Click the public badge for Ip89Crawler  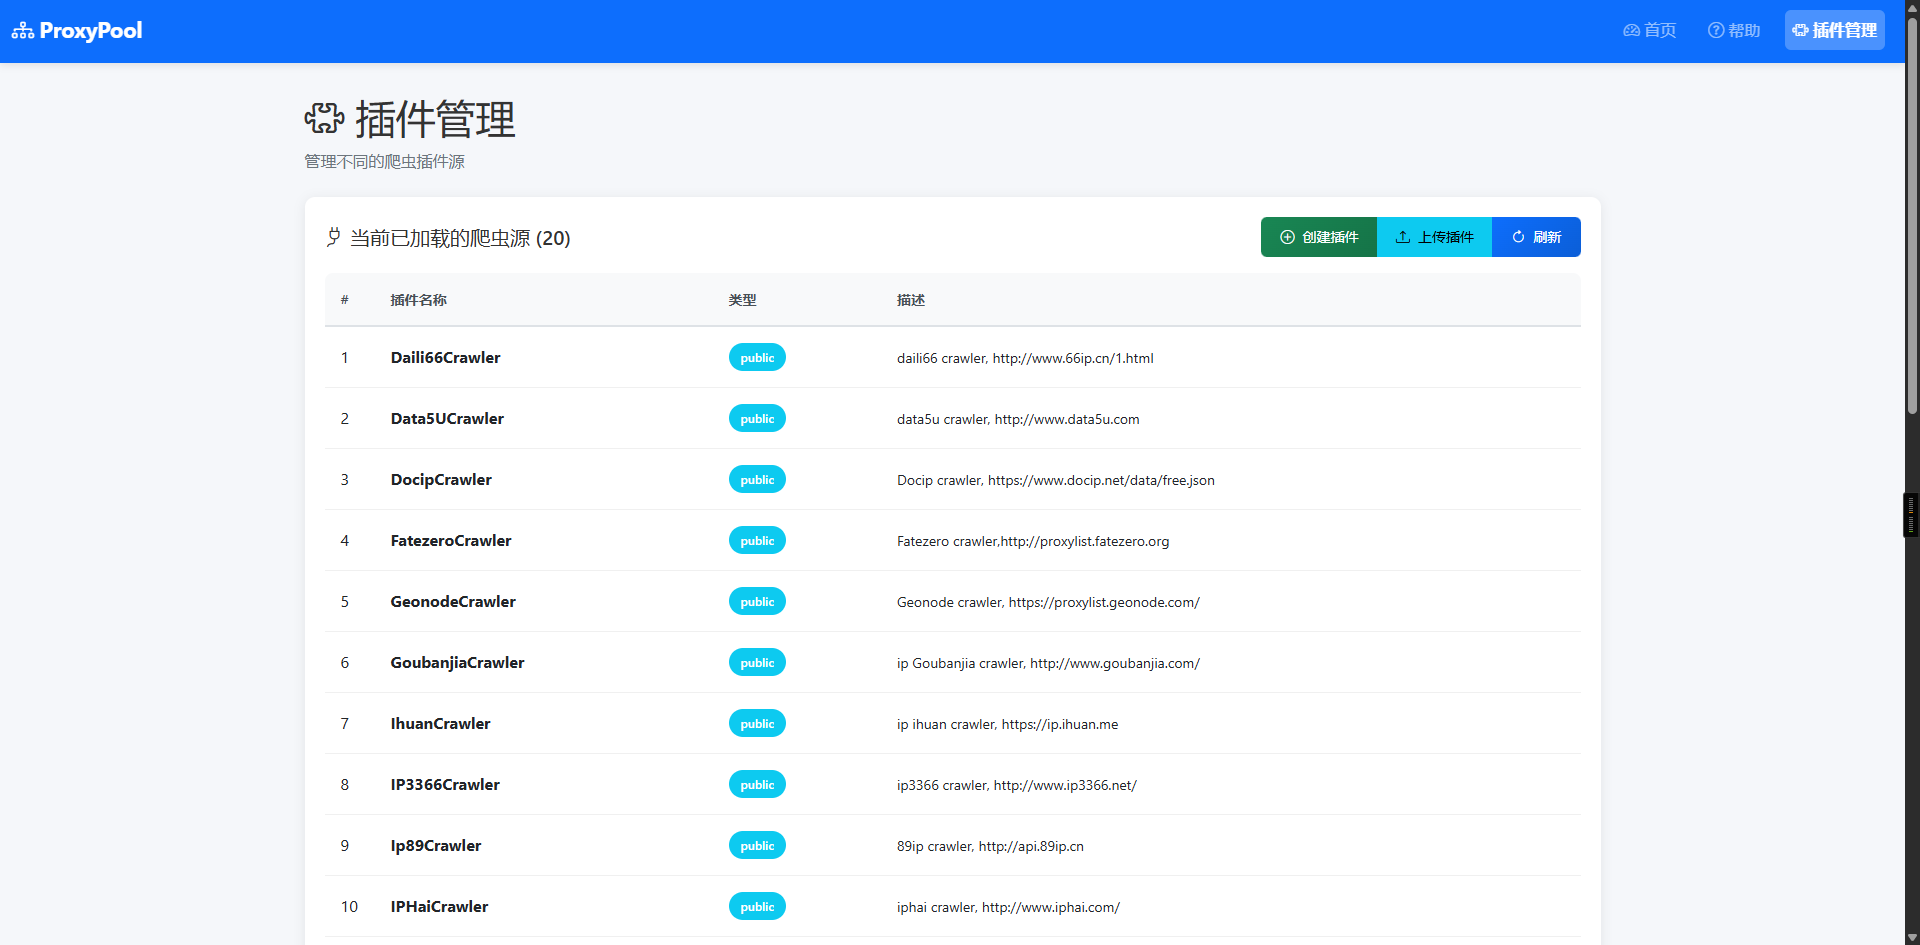pos(757,846)
